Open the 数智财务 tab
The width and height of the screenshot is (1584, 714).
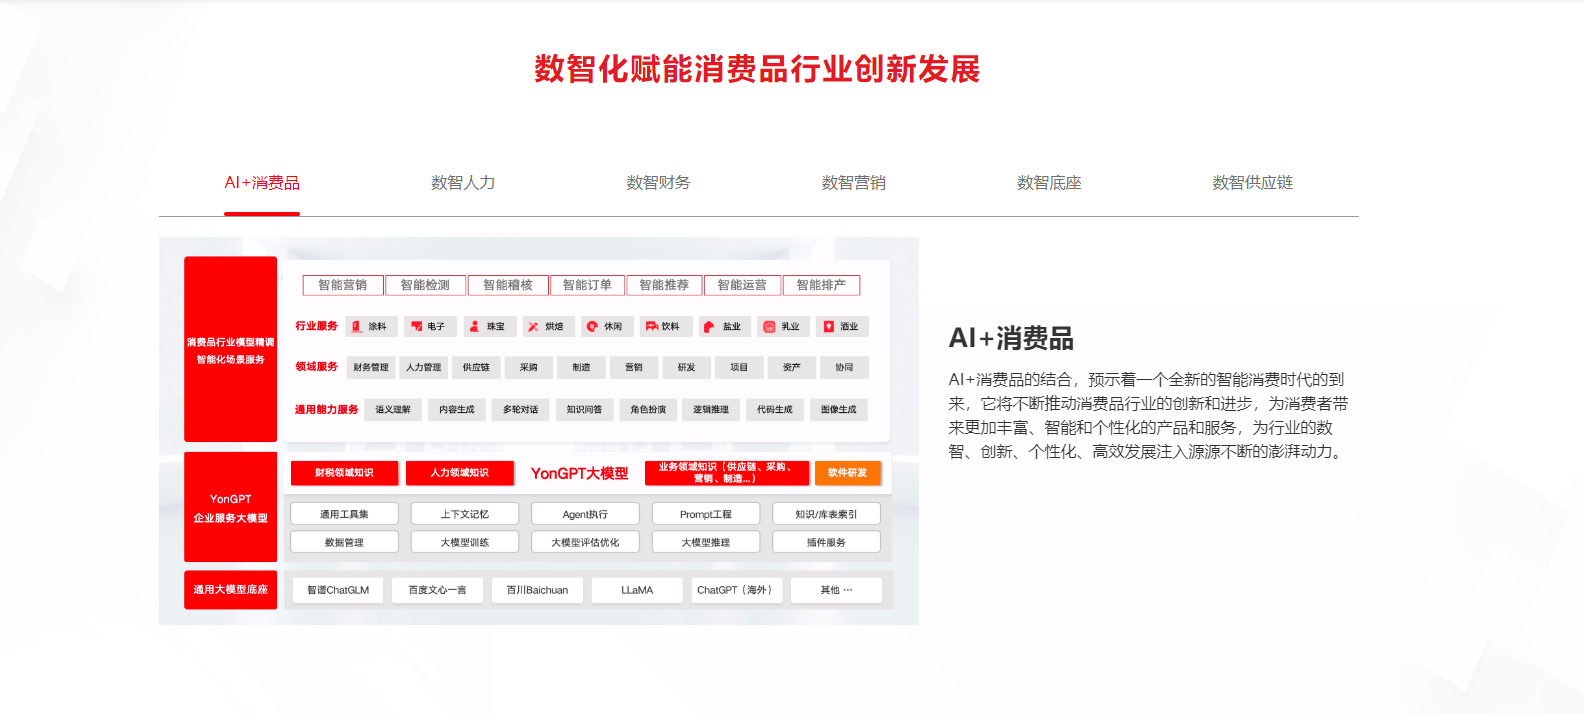(x=658, y=183)
